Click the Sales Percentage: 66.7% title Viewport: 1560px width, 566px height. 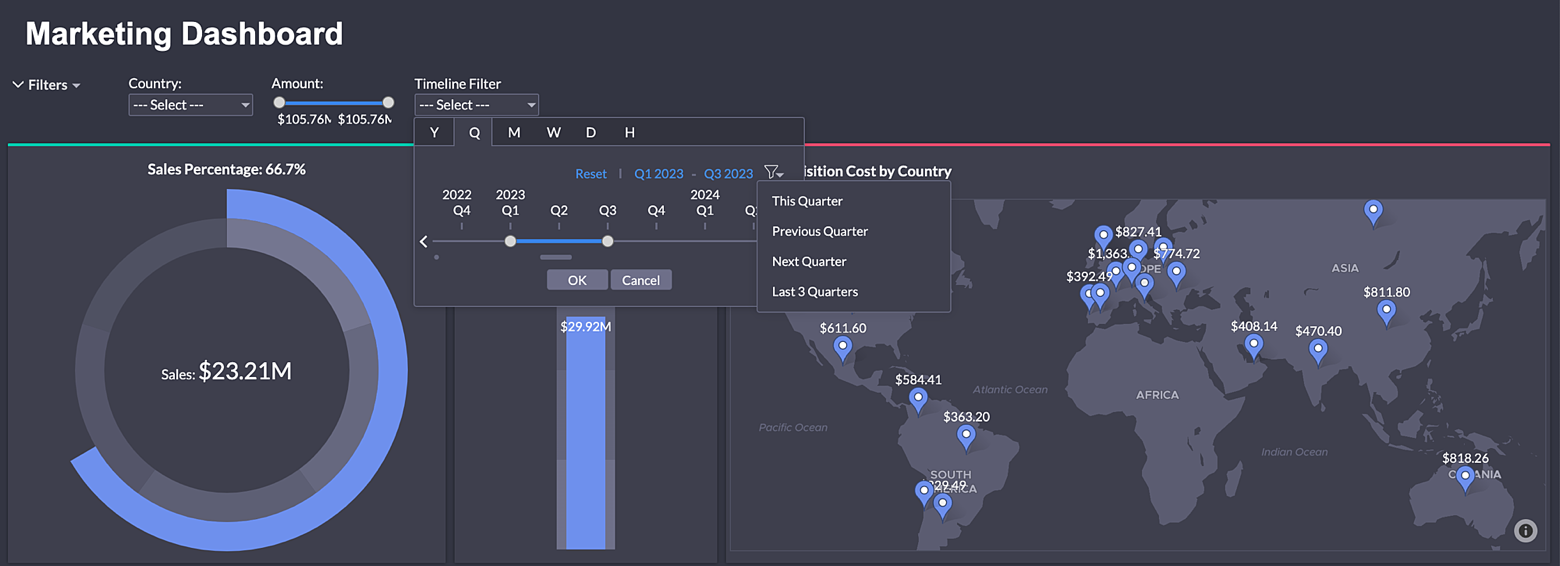point(227,169)
